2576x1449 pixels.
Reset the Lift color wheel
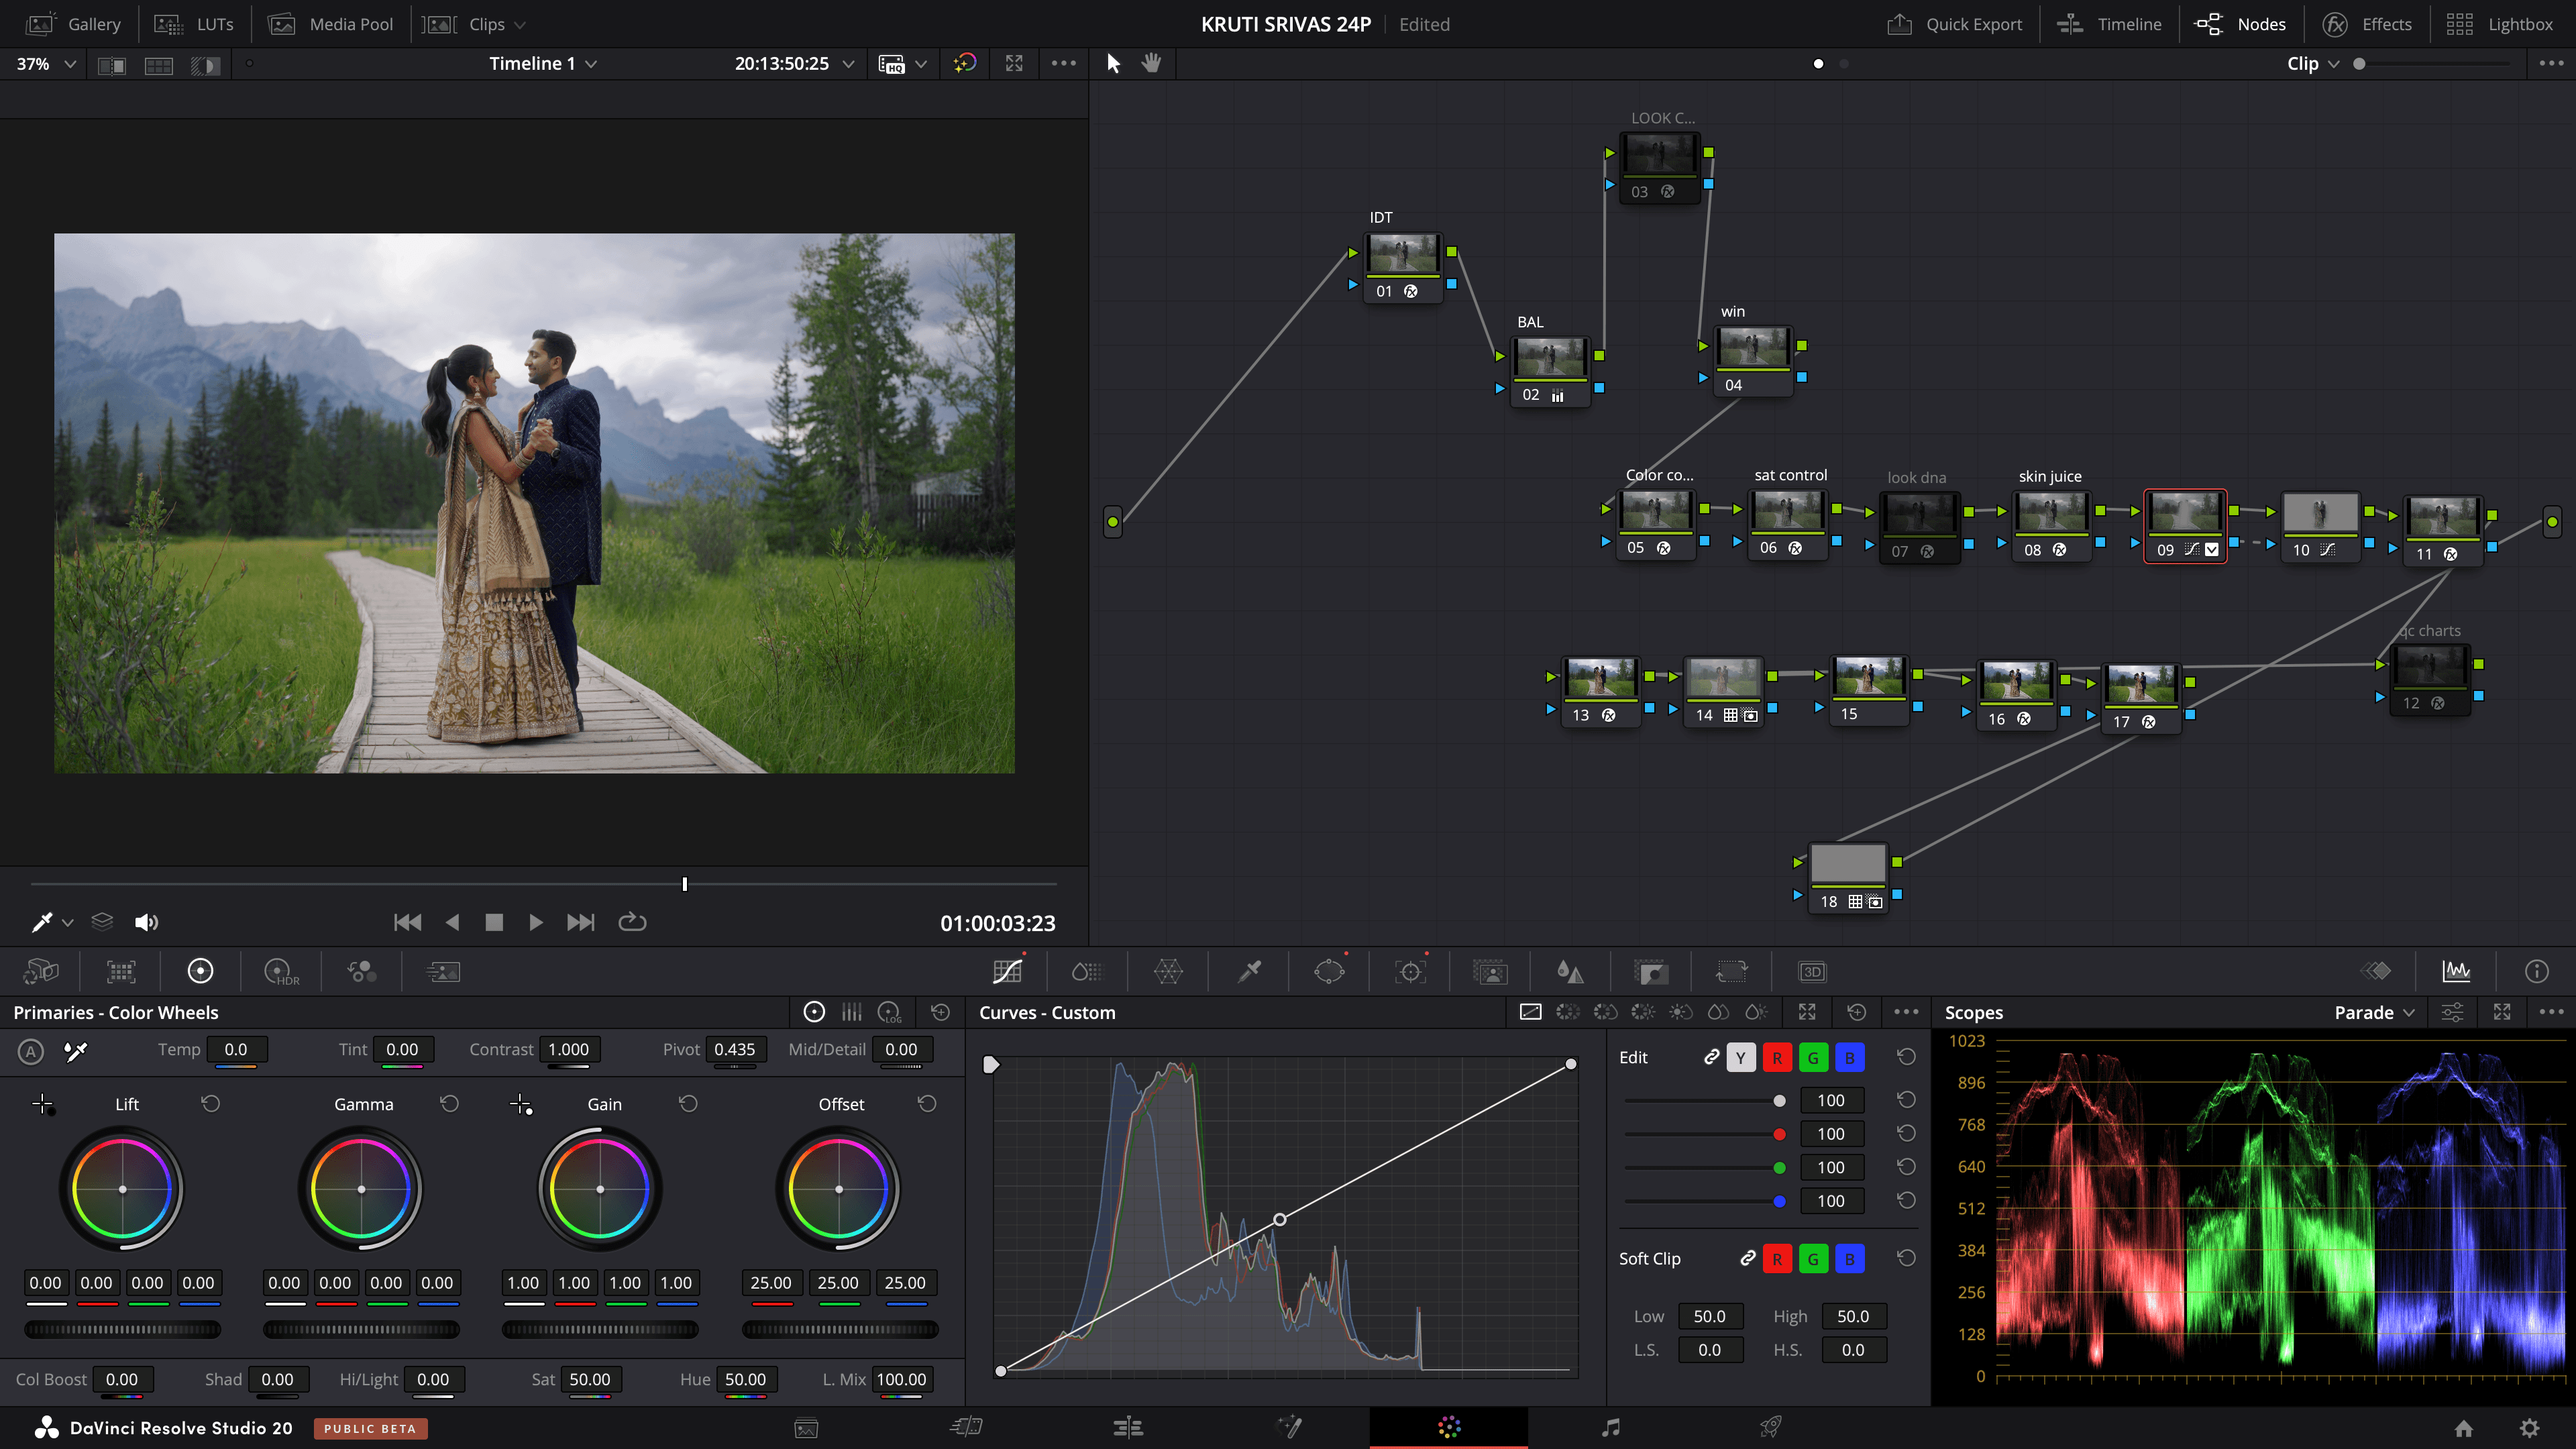coord(210,1103)
